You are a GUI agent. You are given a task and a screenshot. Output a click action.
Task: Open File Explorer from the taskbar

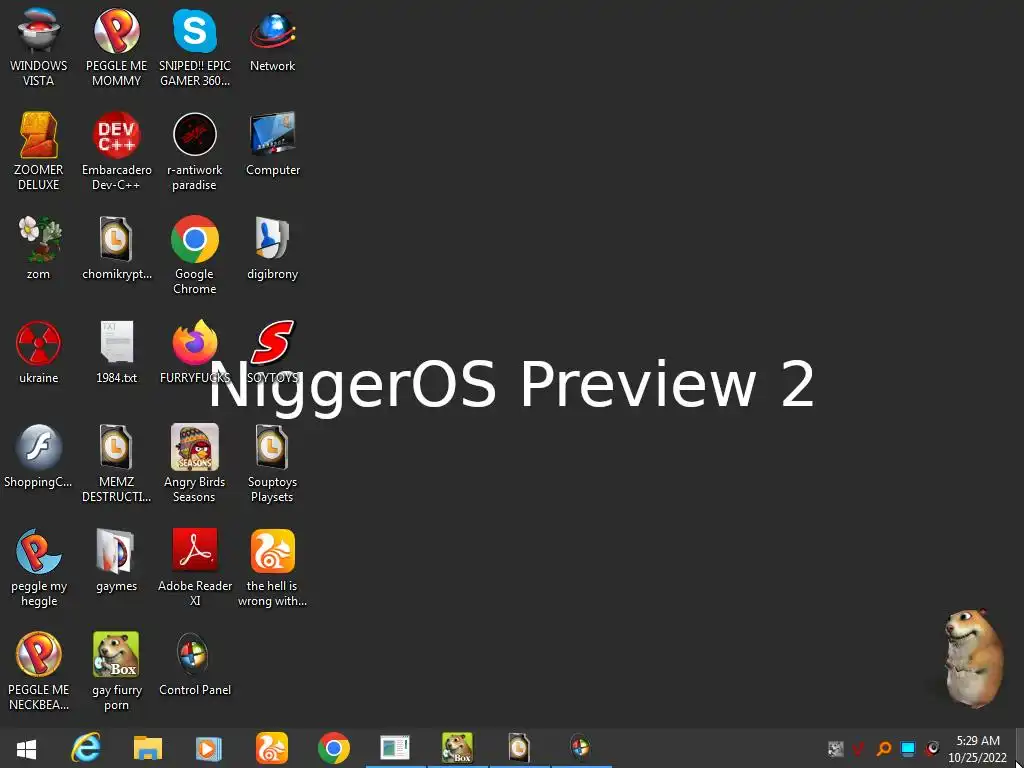(x=148, y=748)
